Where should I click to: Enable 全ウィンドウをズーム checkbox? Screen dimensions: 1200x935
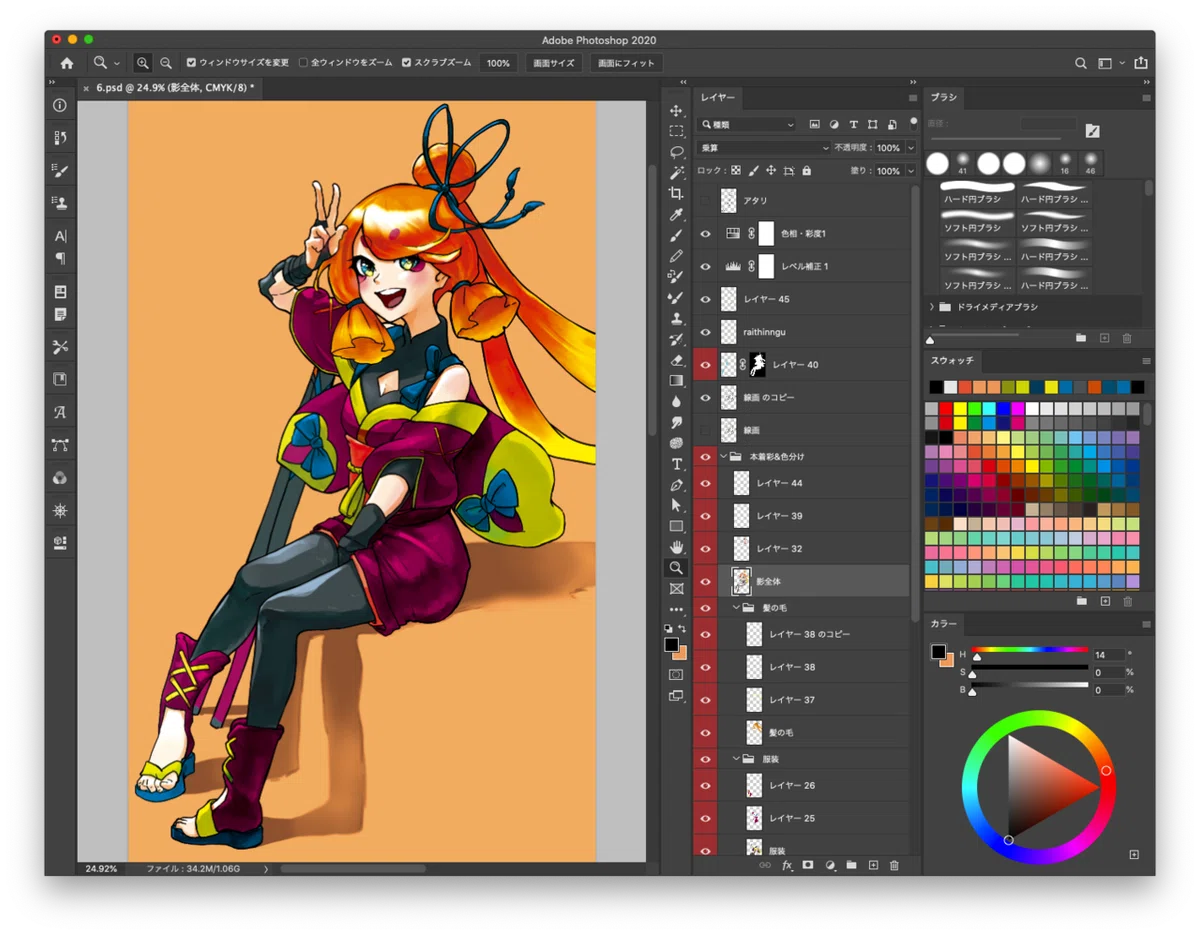pos(303,63)
